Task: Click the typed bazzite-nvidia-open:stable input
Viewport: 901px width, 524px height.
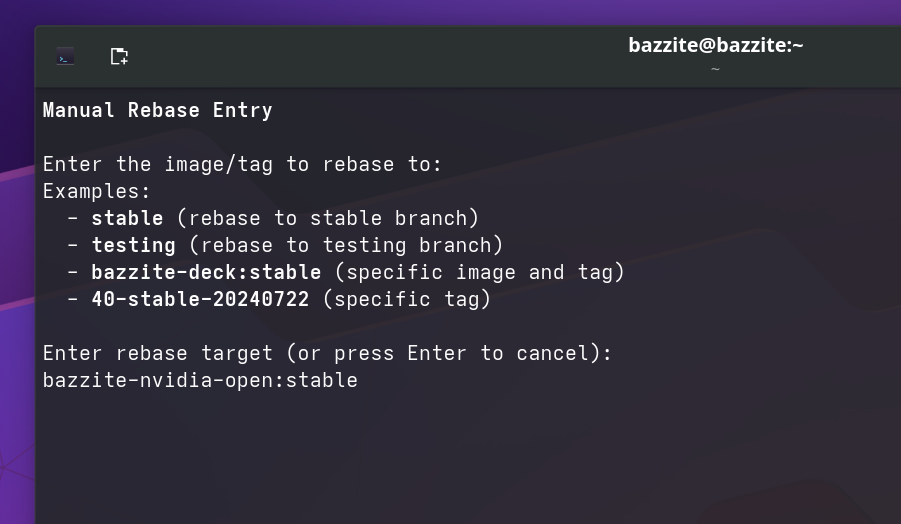Action: click(200, 380)
